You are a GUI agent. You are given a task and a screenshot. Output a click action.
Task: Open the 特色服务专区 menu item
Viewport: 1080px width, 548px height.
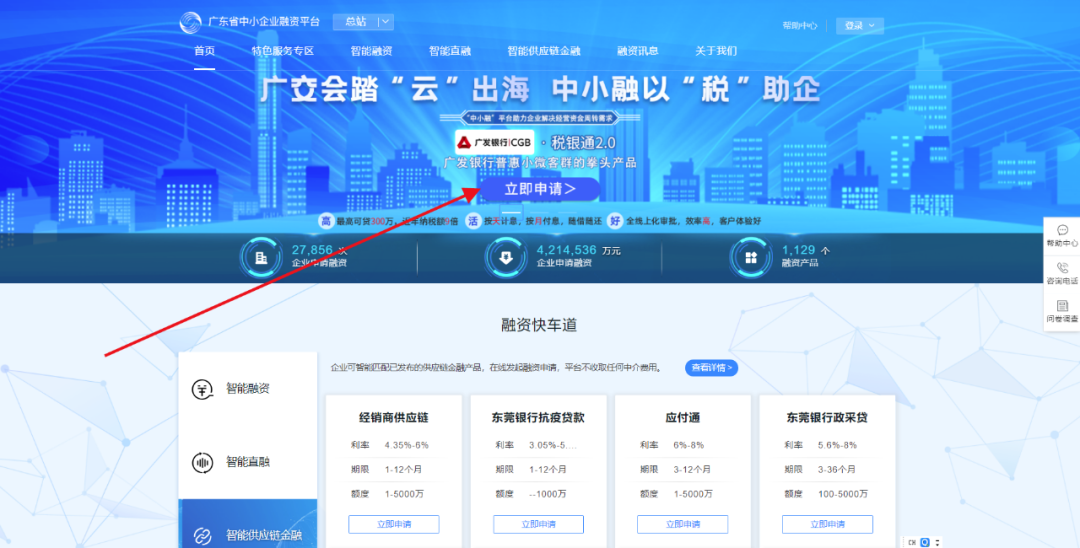(x=282, y=51)
